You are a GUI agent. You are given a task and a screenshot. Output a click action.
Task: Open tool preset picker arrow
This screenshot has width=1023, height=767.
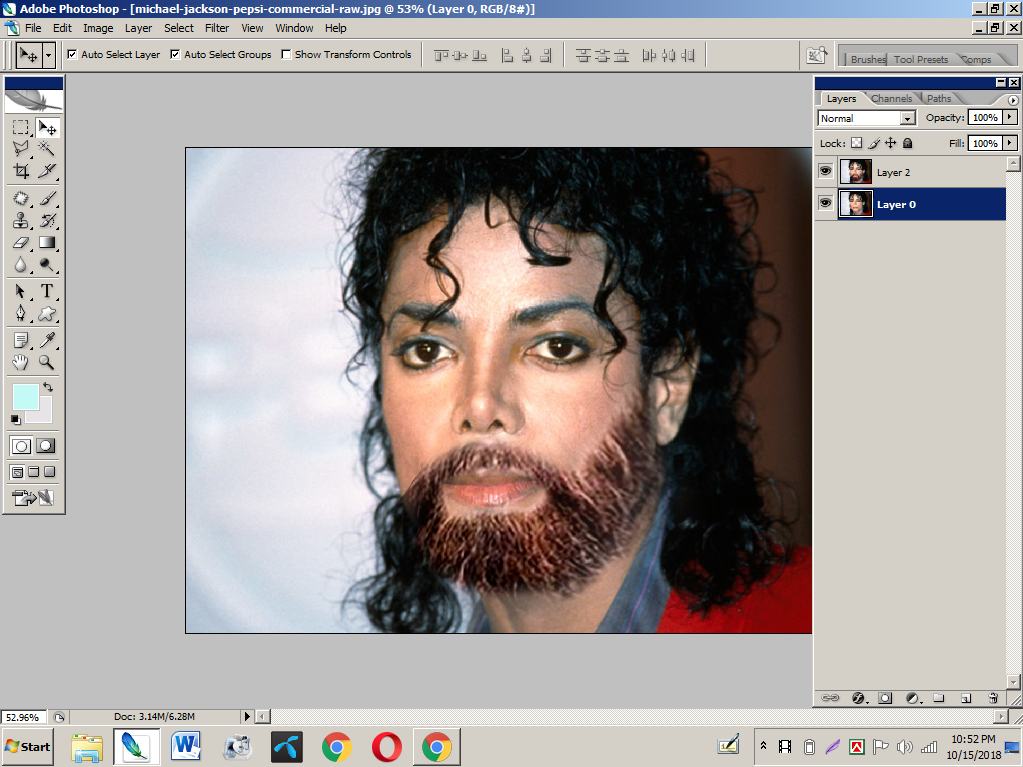pos(48,55)
